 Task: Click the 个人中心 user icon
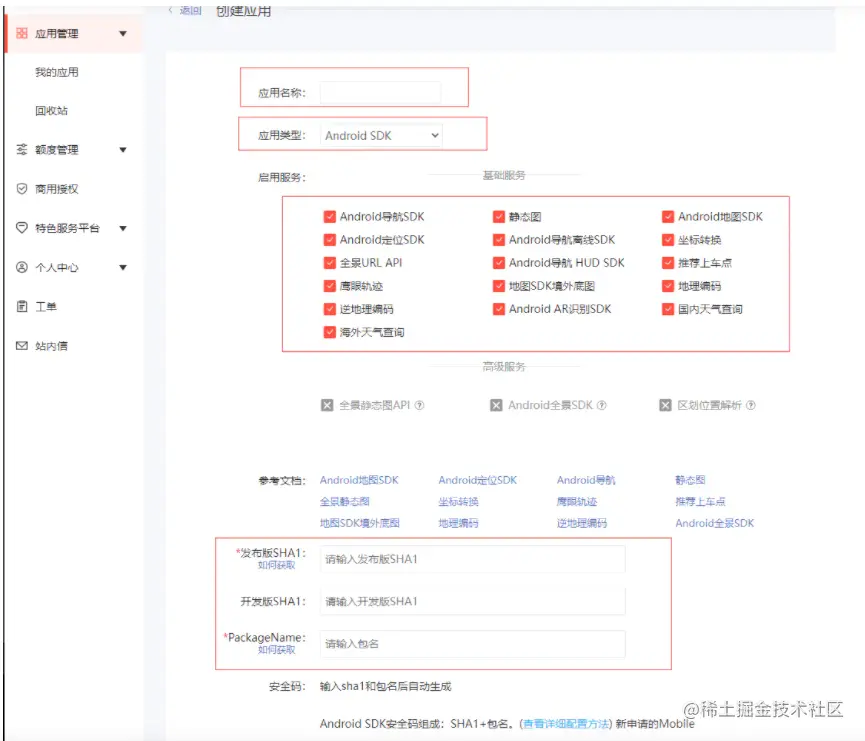pyautogui.click(x=22, y=268)
